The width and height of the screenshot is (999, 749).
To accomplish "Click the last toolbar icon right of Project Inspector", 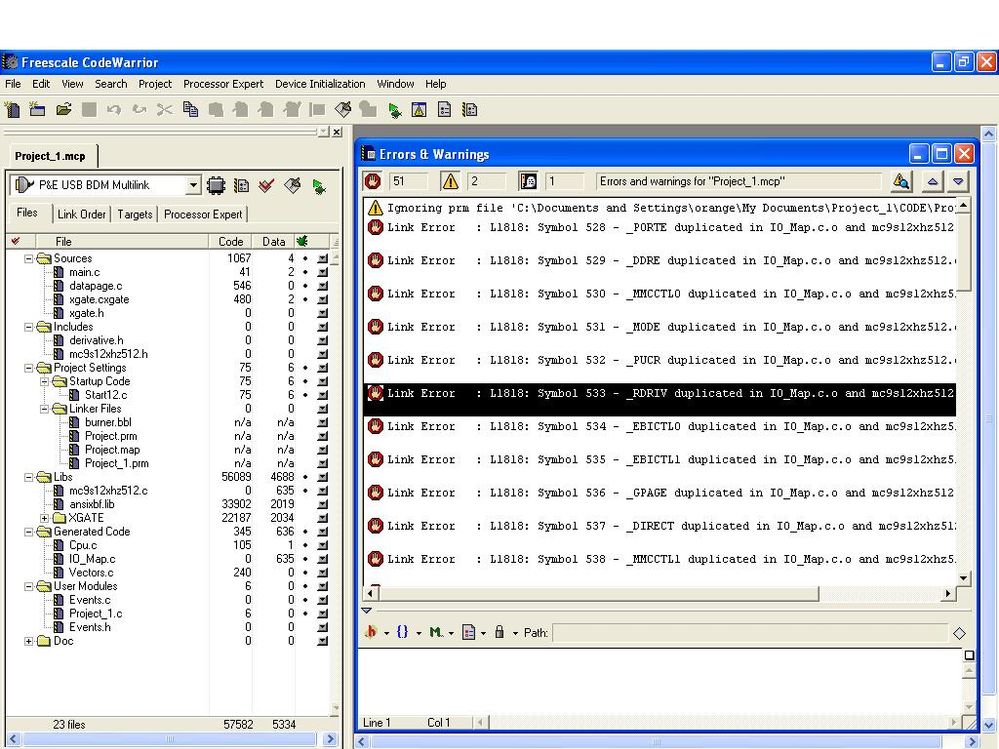I will (x=470, y=110).
